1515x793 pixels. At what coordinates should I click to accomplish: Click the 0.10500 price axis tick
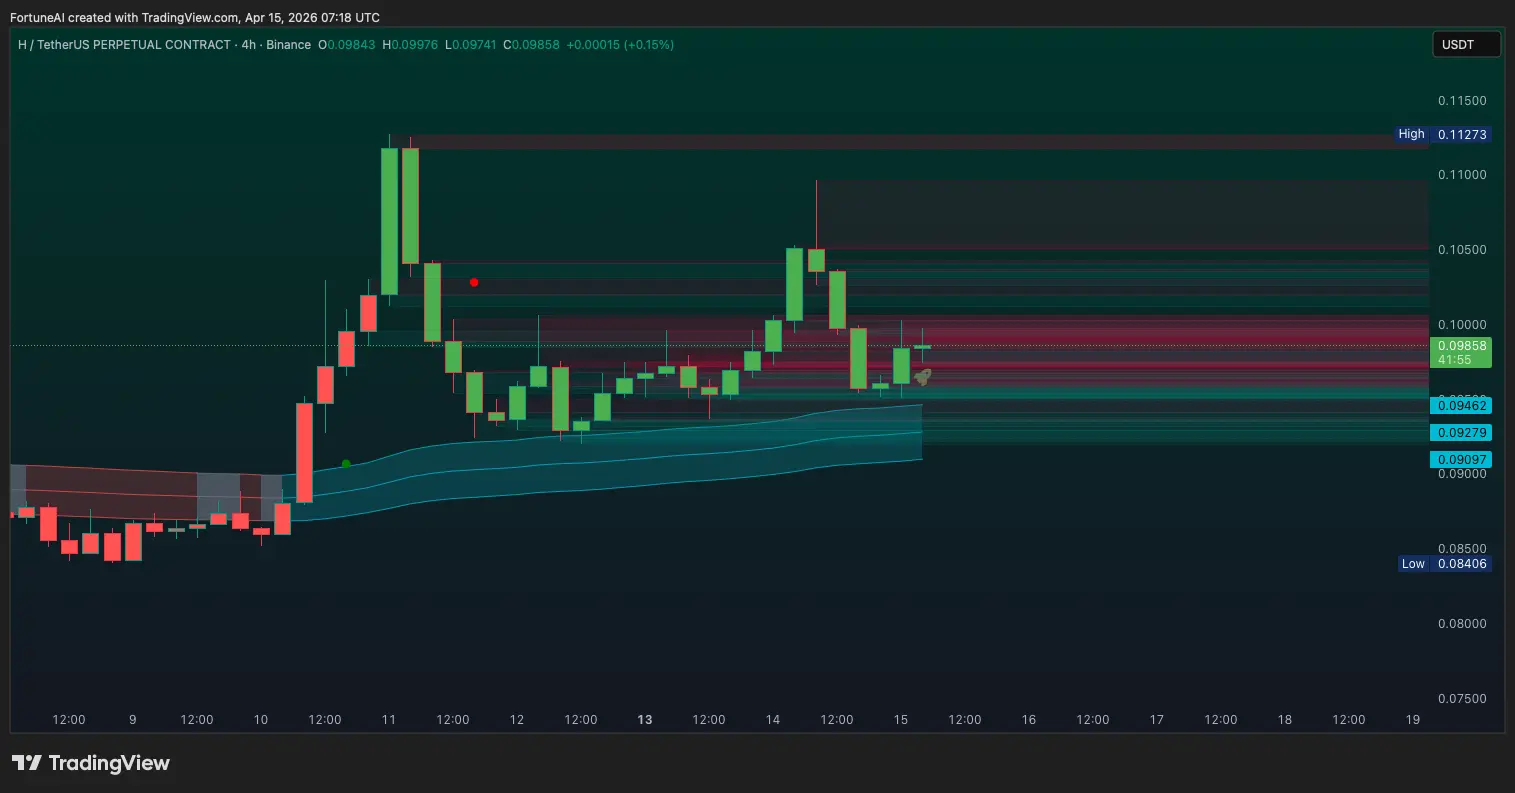pos(1462,250)
